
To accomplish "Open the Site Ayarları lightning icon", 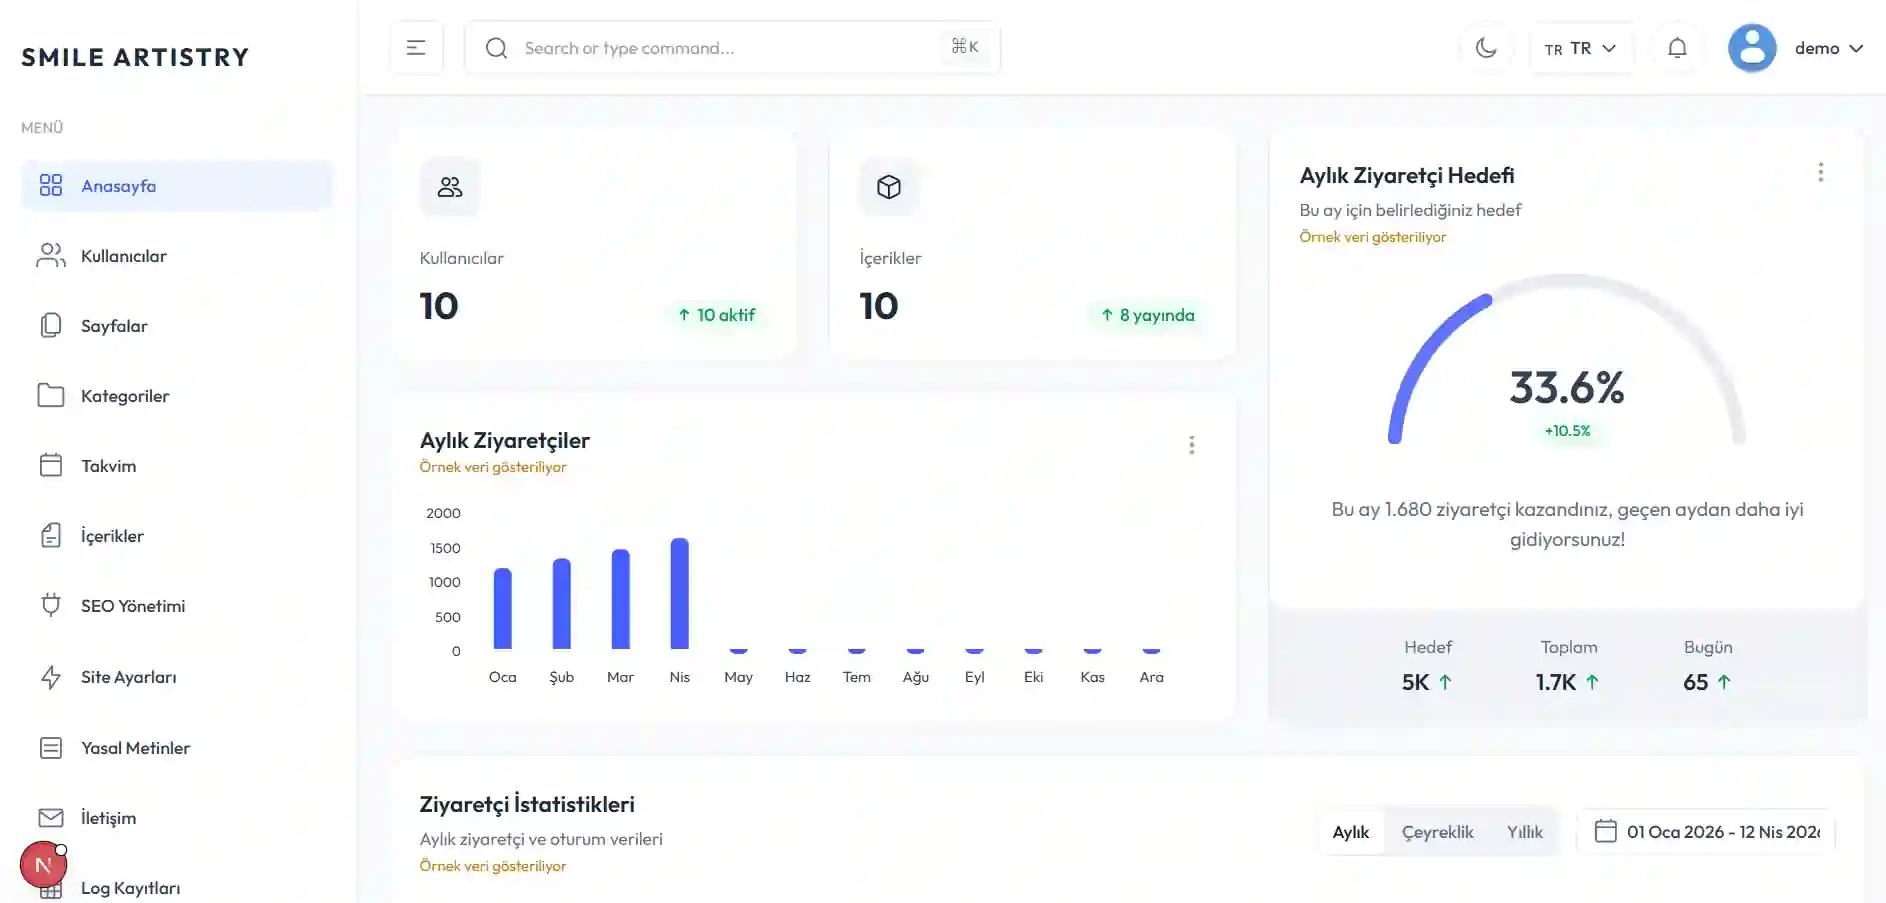I will pos(51,677).
